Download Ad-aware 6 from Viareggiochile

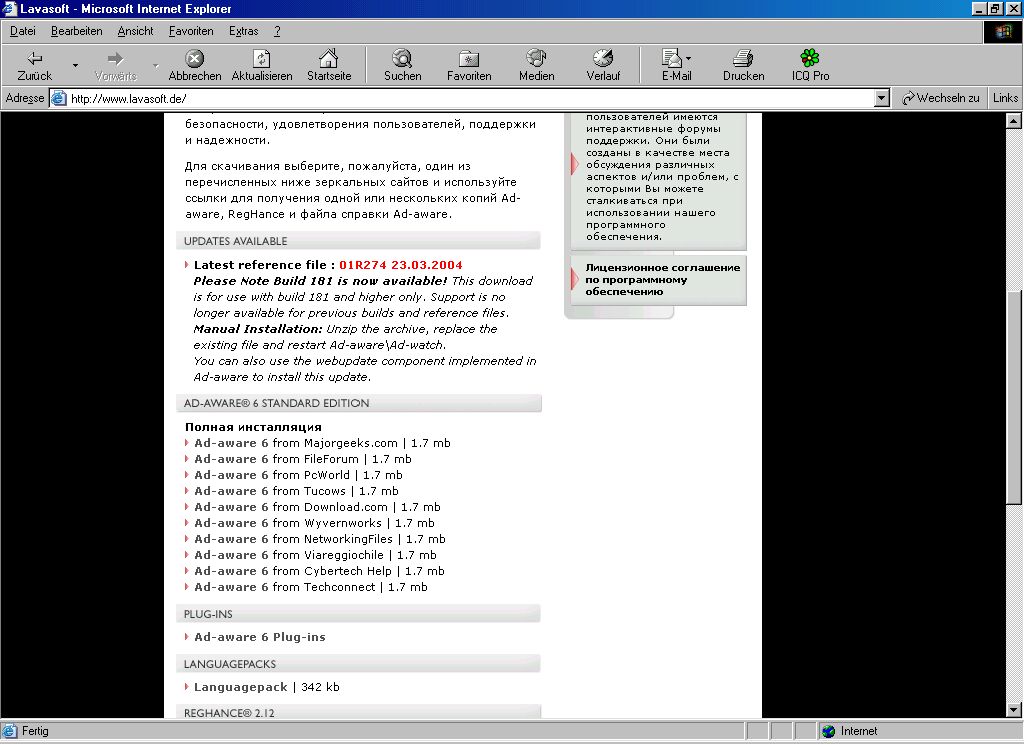(315, 555)
